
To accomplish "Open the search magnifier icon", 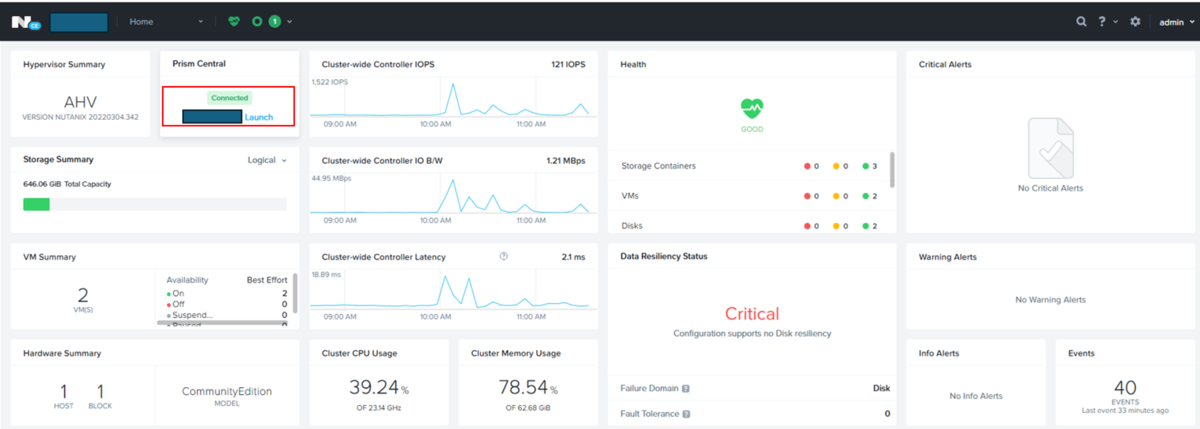I will 1081,21.
